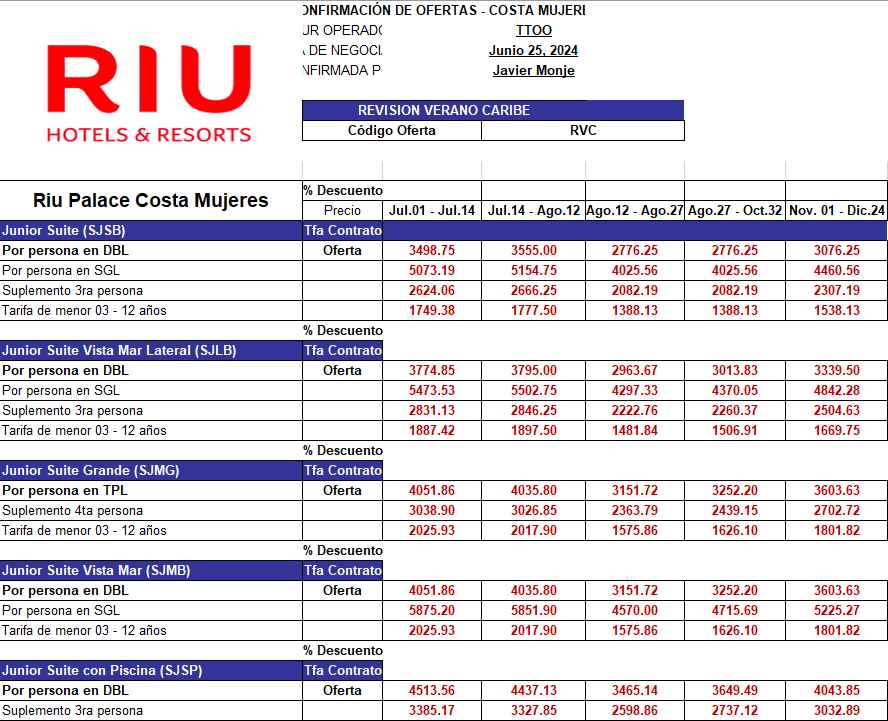
Task: Select the price 3013.83
Action: [735, 370]
